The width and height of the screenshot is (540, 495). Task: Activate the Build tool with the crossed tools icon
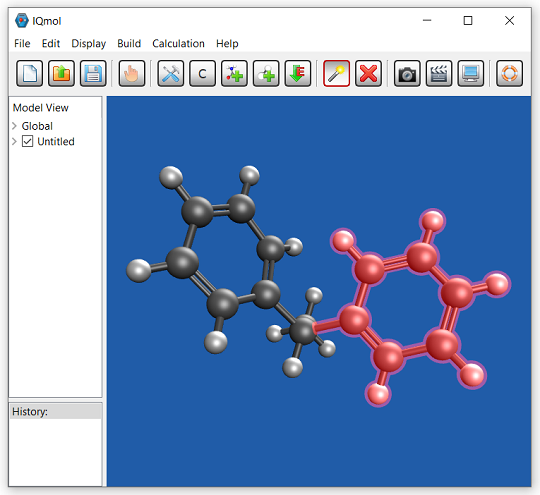(170, 73)
